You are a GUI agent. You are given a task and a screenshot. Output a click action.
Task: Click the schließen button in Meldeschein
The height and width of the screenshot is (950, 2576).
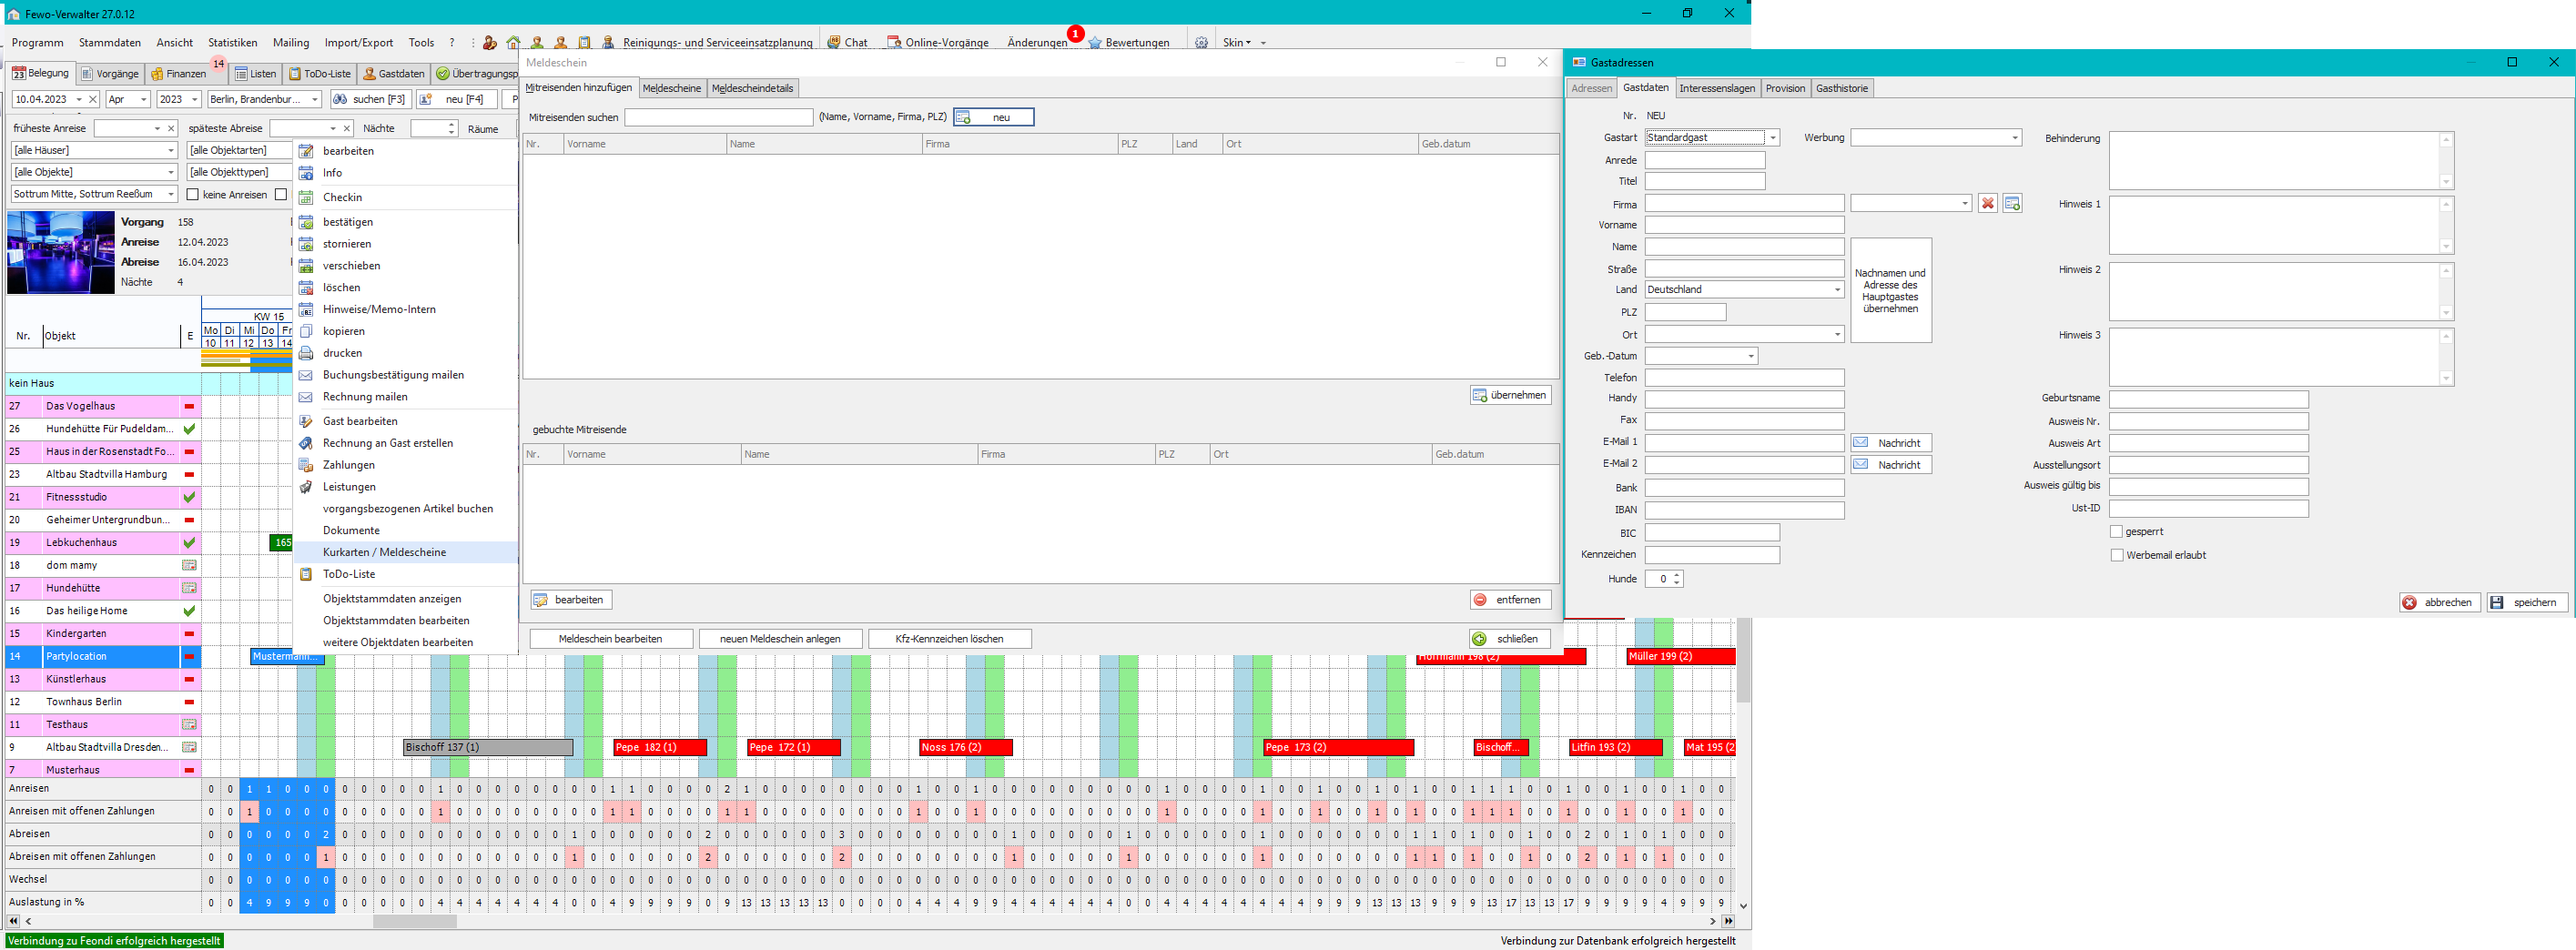[1510, 639]
